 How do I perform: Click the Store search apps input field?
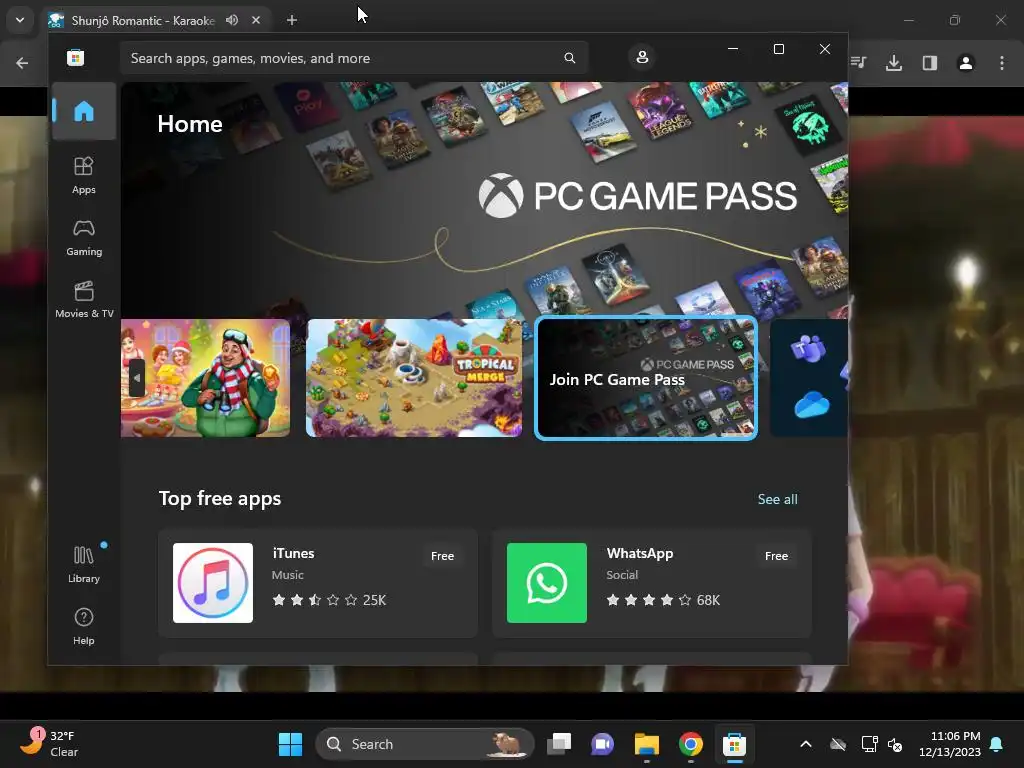pyautogui.click(x=354, y=58)
